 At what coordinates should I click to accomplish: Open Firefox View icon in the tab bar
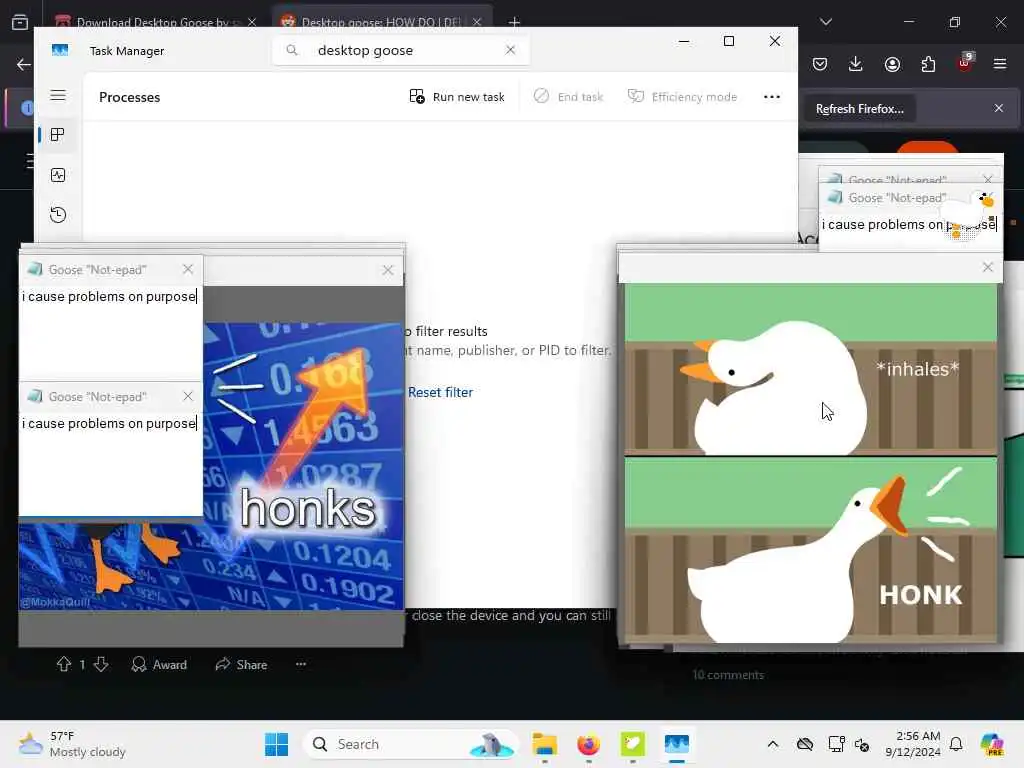coord(20,22)
